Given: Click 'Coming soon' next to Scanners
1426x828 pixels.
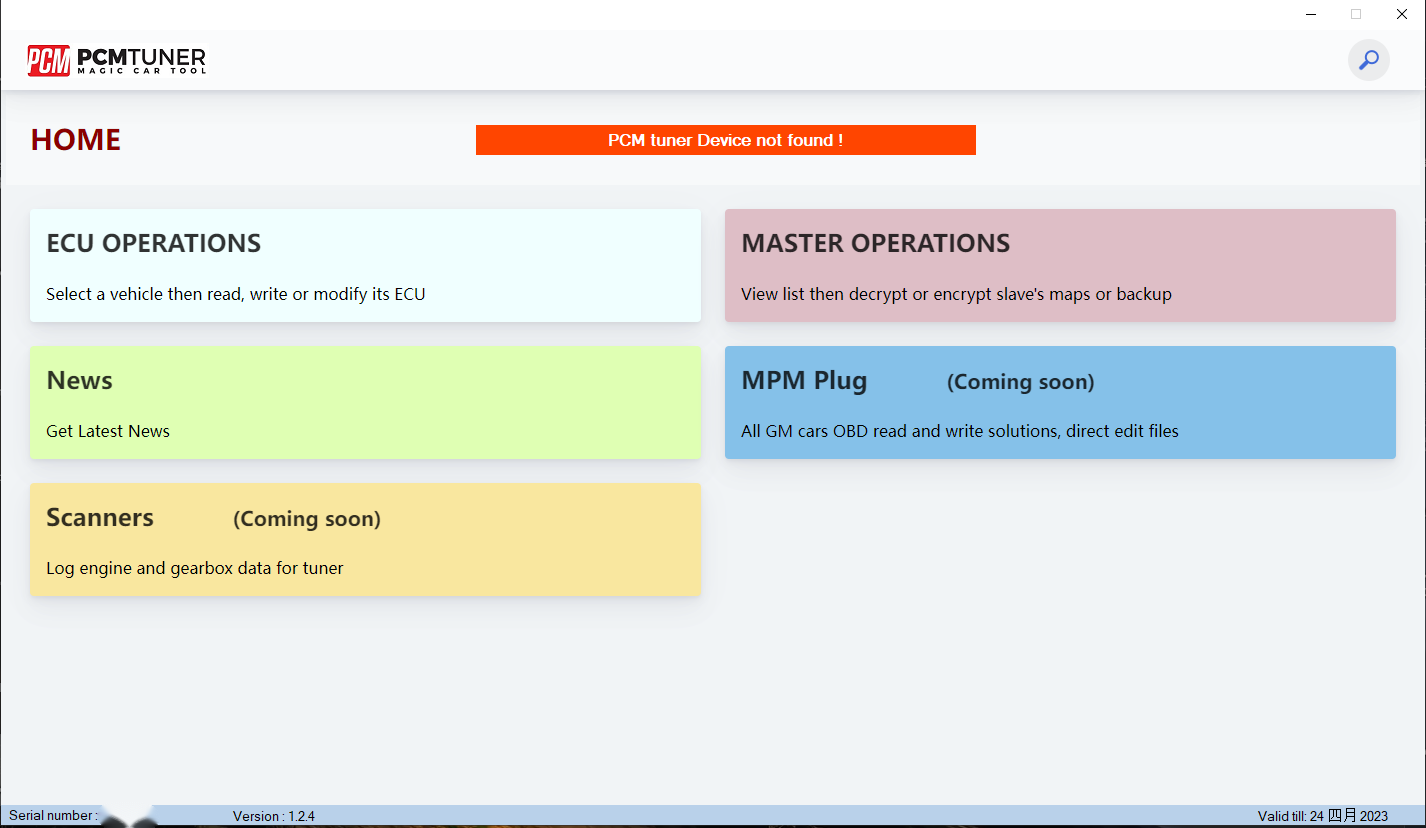Looking at the screenshot, I should click(306, 519).
